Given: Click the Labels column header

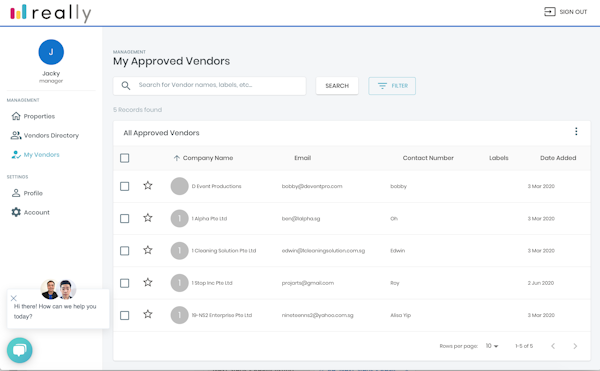Looking at the screenshot, I should pyautogui.click(x=499, y=158).
